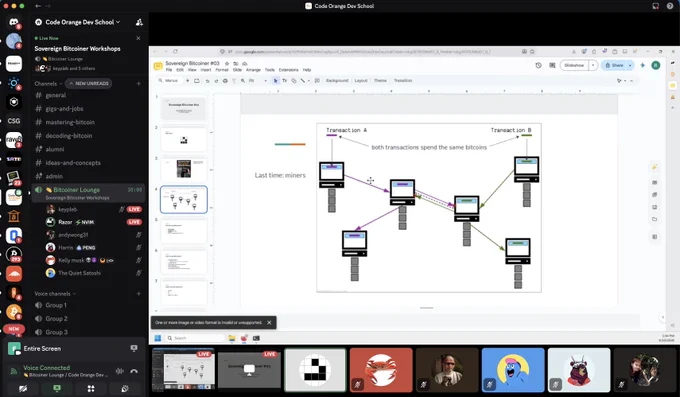This screenshot has height=397, width=680.
Task: Click Transition button in Slides toolbar
Action: click(403, 81)
